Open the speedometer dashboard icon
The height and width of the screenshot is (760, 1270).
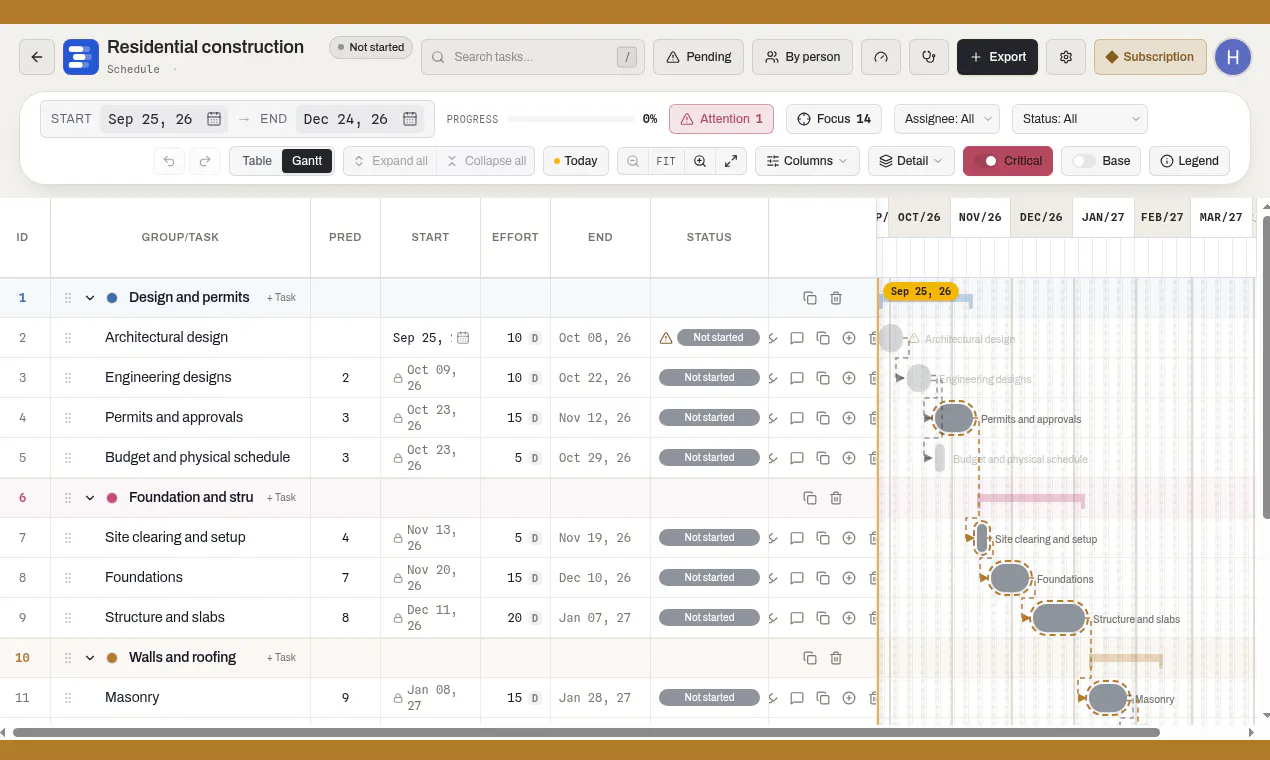881,57
